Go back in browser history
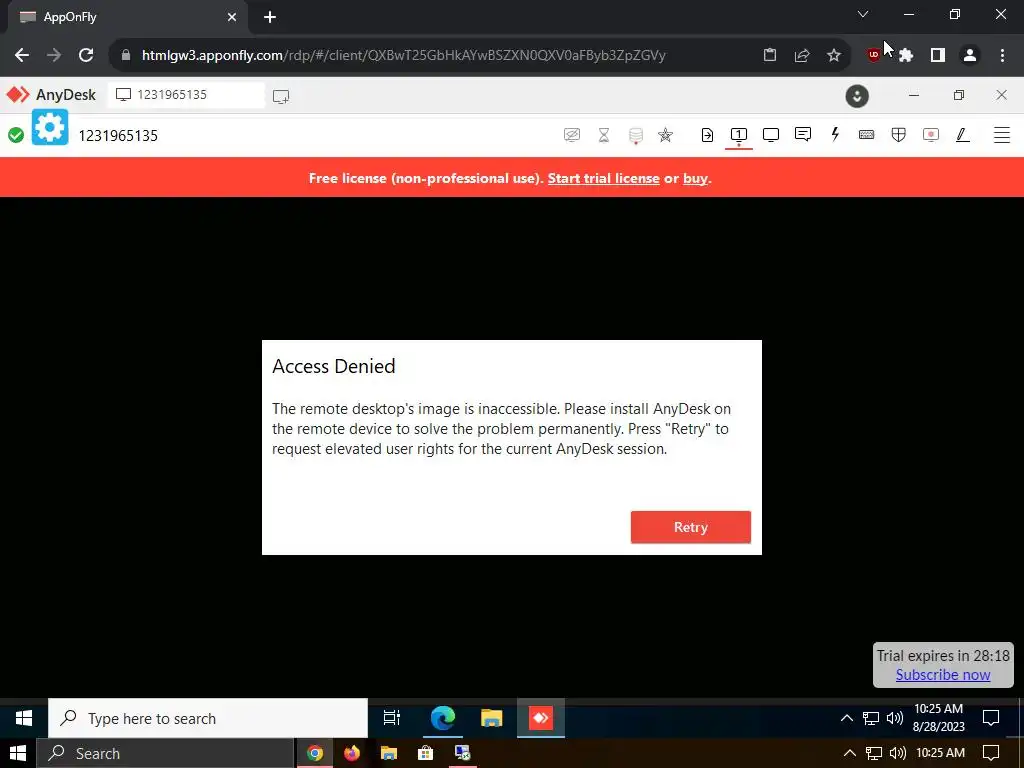The image size is (1024, 768). click(22, 55)
